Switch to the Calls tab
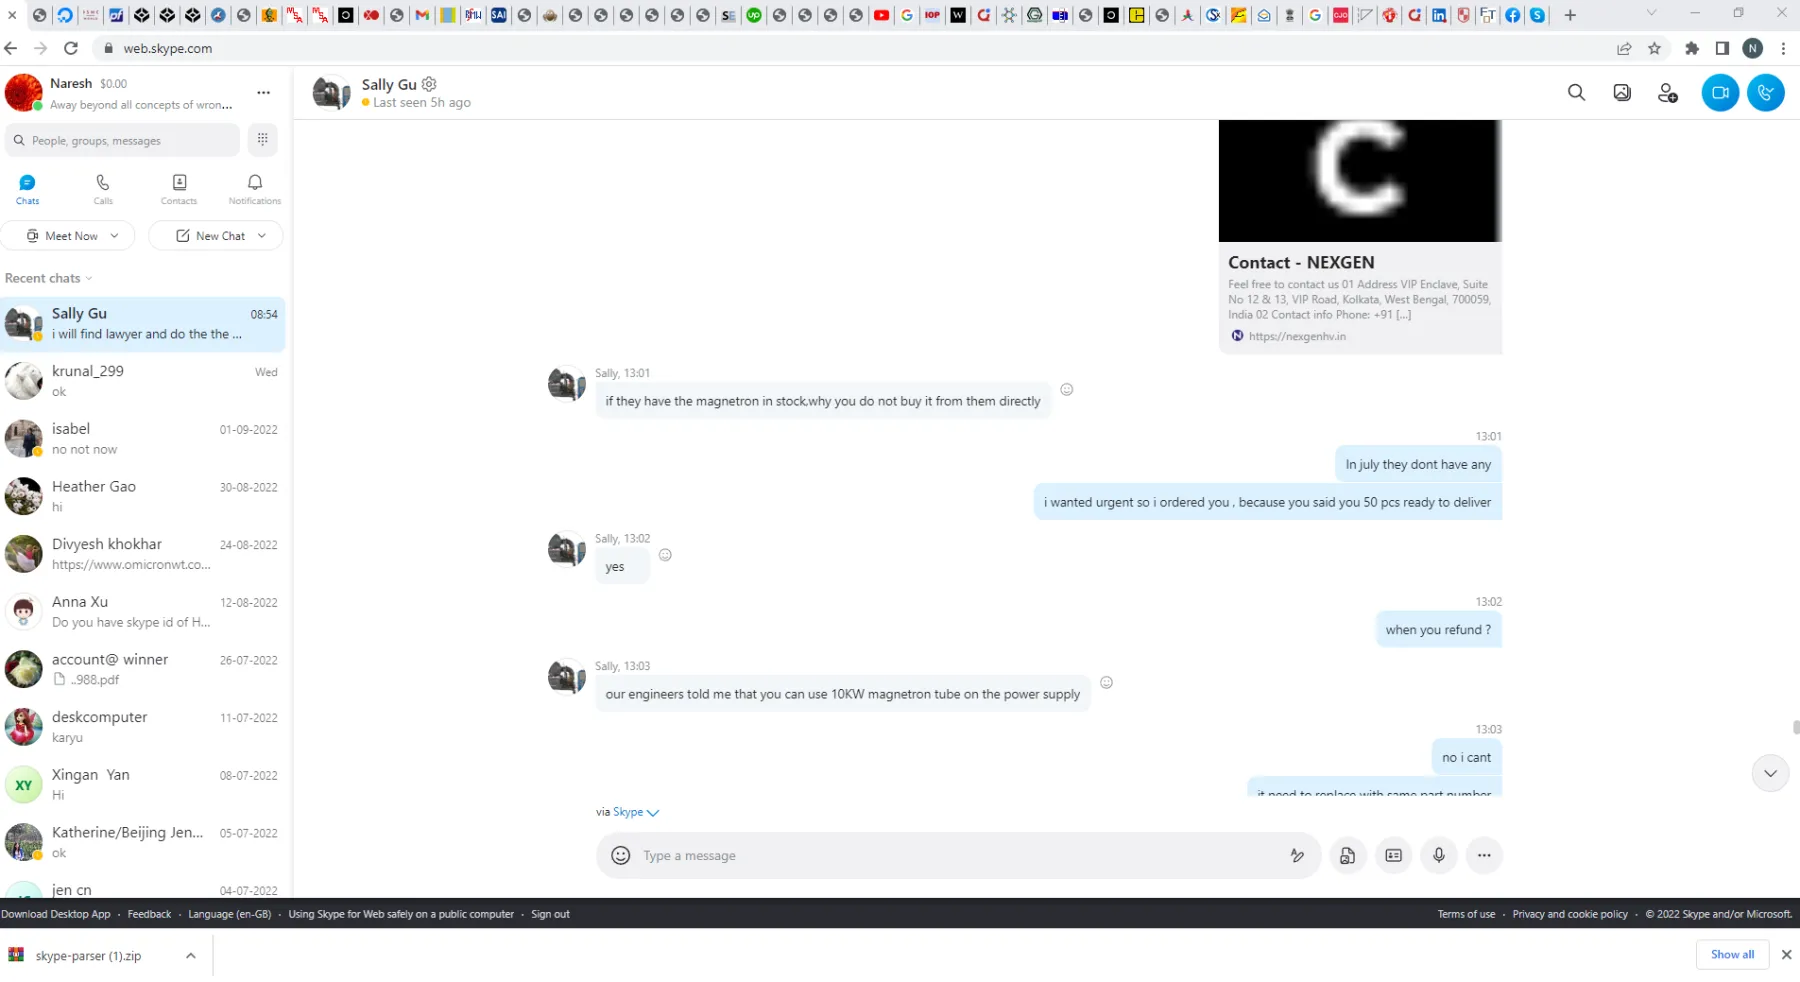Image resolution: width=1800 pixels, height=982 pixels. pyautogui.click(x=103, y=189)
